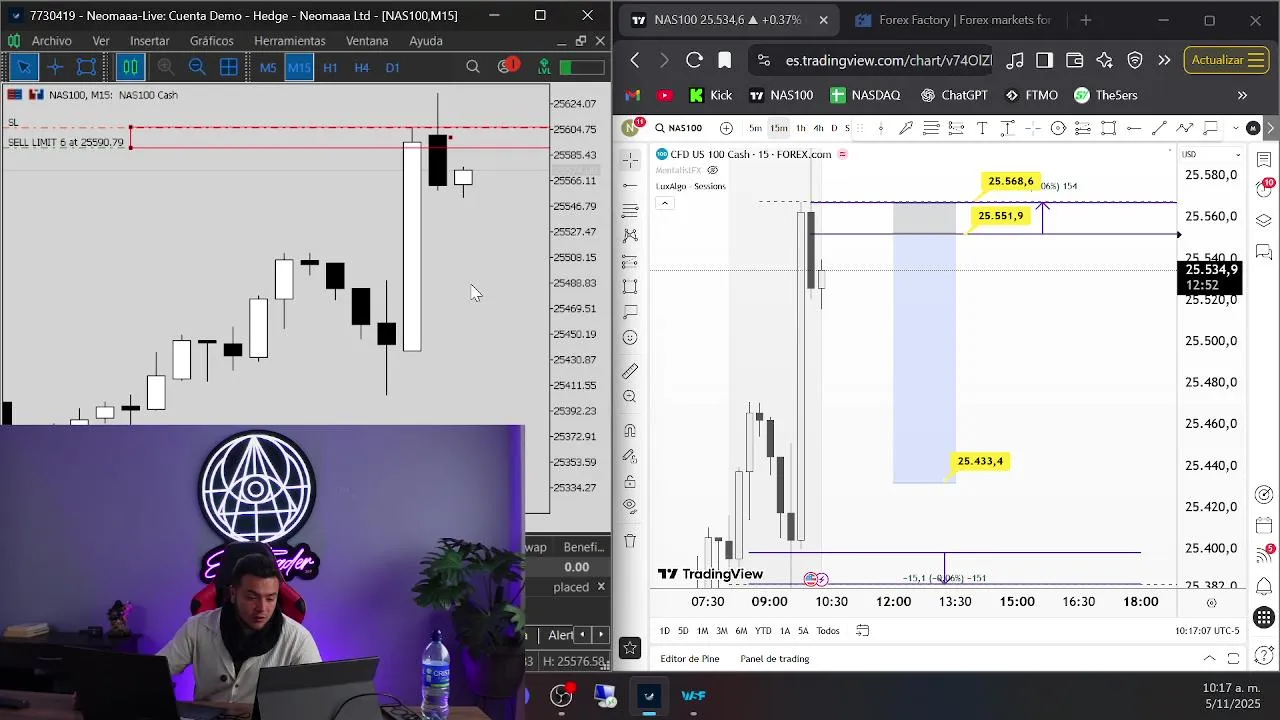
Task: Set MetaTrader timeframe to M15
Action: pyautogui.click(x=299, y=67)
